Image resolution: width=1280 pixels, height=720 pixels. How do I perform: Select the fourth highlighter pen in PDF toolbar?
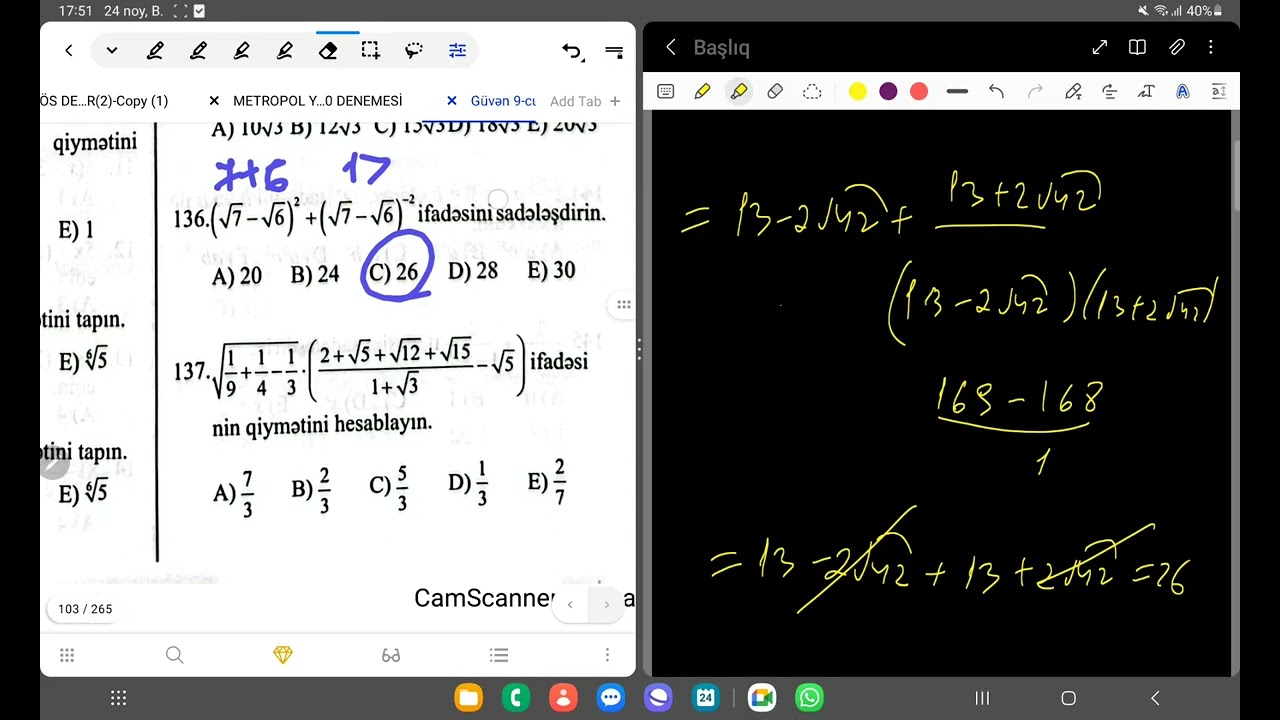[x=285, y=50]
